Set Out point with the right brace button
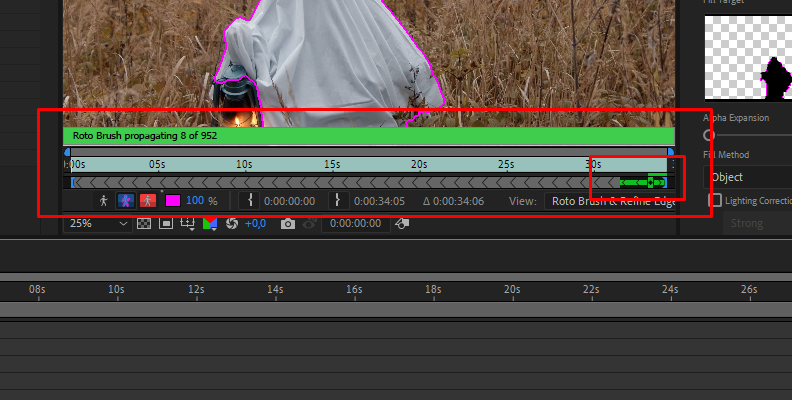The height and width of the screenshot is (400, 792). [337, 201]
